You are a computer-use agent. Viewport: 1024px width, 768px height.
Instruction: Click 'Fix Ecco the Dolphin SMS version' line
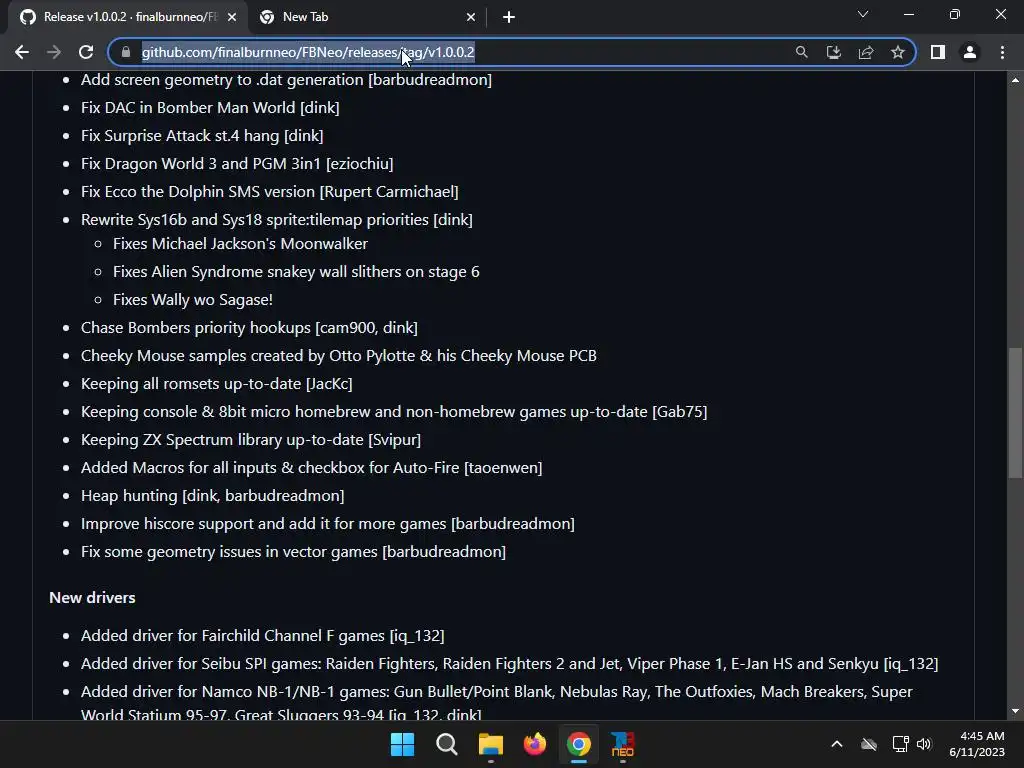click(270, 192)
